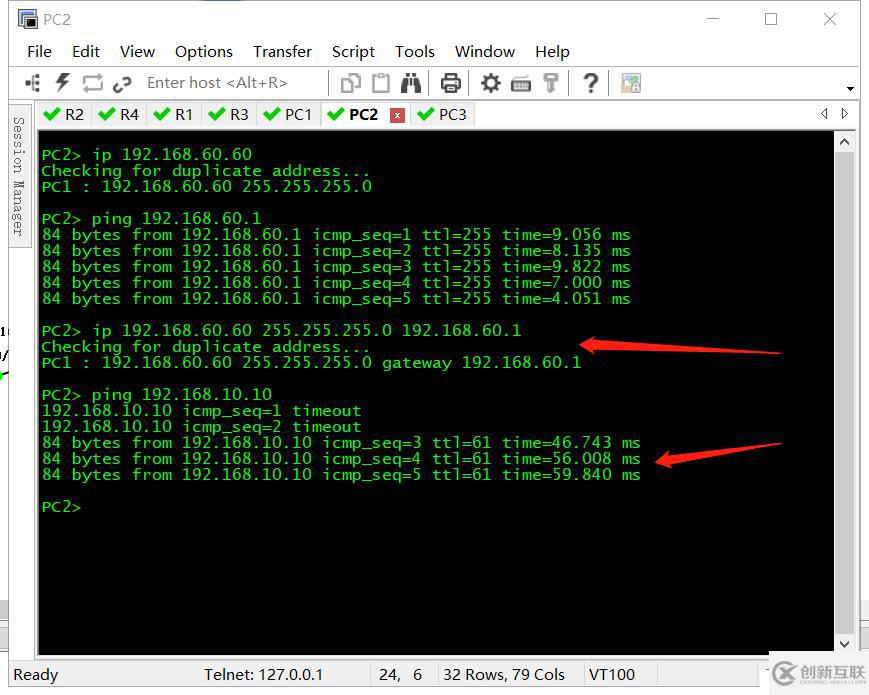The width and height of the screenshot is (869, 695).
Task: Switch to the R2 session tab
Action: [64, 115]
